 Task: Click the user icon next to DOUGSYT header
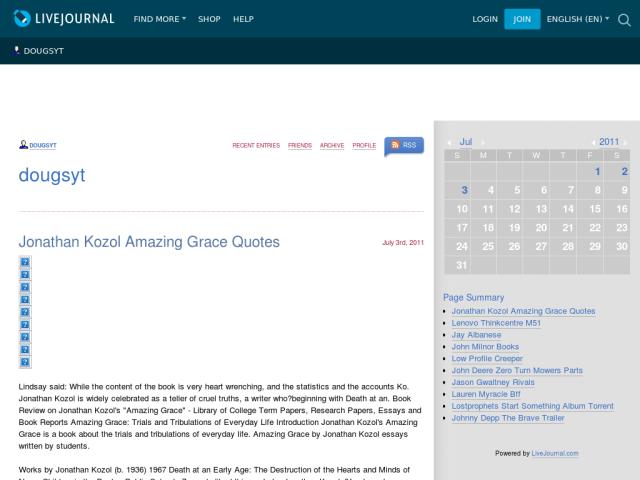[17, 50]
